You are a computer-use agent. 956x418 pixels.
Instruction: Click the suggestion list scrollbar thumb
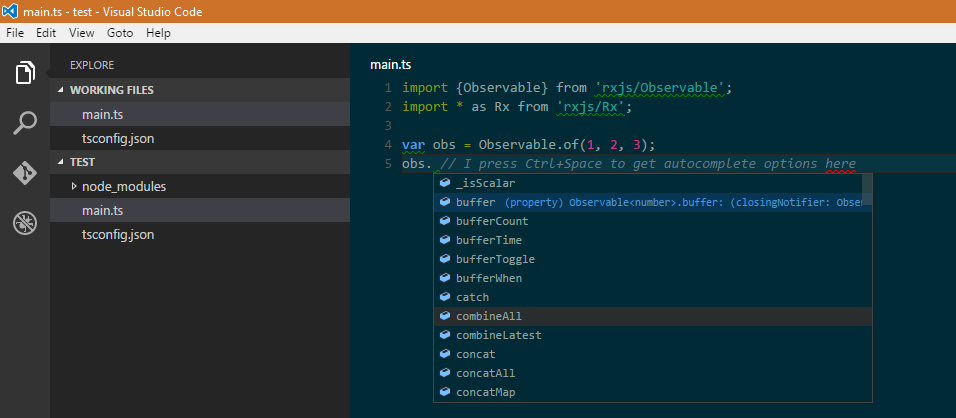coord(867,189)
